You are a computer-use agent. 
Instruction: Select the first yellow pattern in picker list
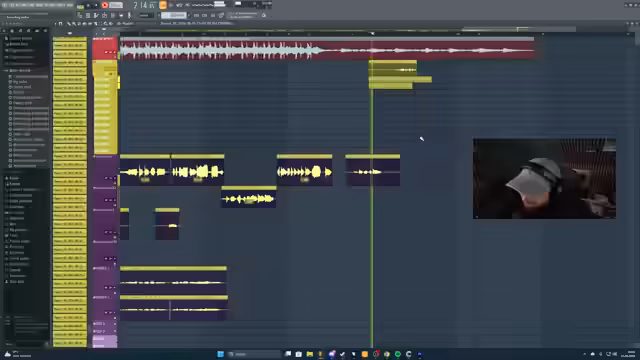(x=70, y=39)
